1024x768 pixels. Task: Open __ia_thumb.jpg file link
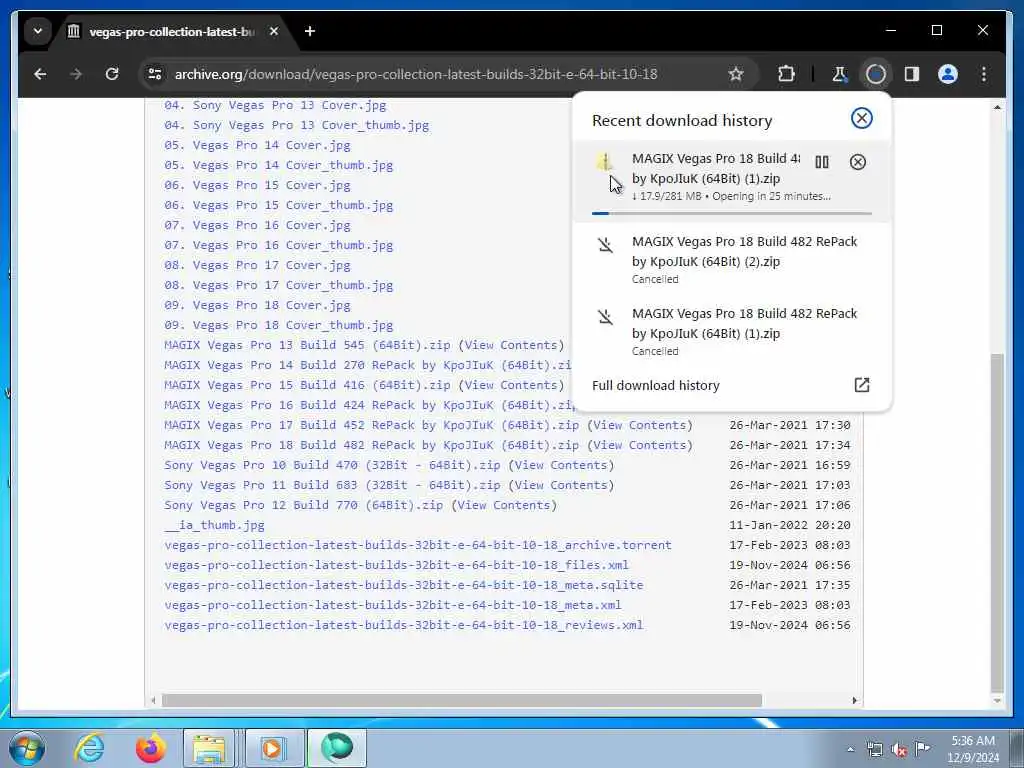point(214,525)
